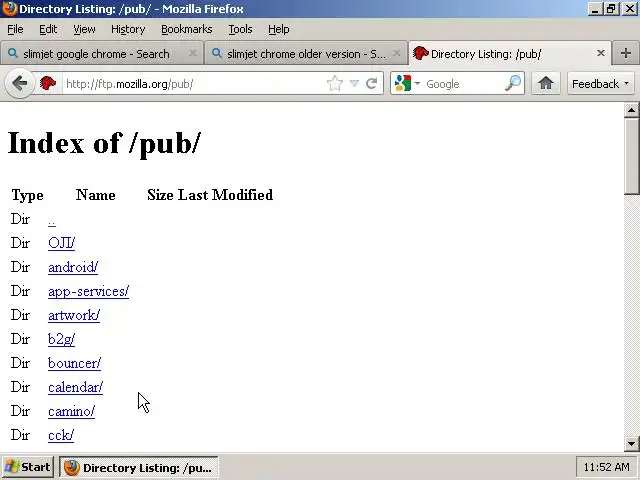Open the Bookmarks menu
The width and height of the screenshot is (640, 480).
(187, 29)
